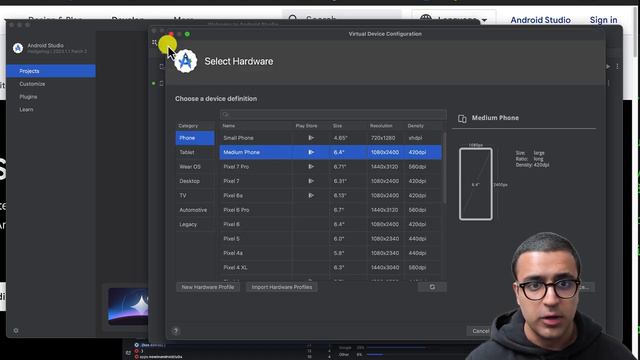Click the 4.65" size of Small Phone
640x360 pixels.
pyautogui.click(x=340, y=138)
